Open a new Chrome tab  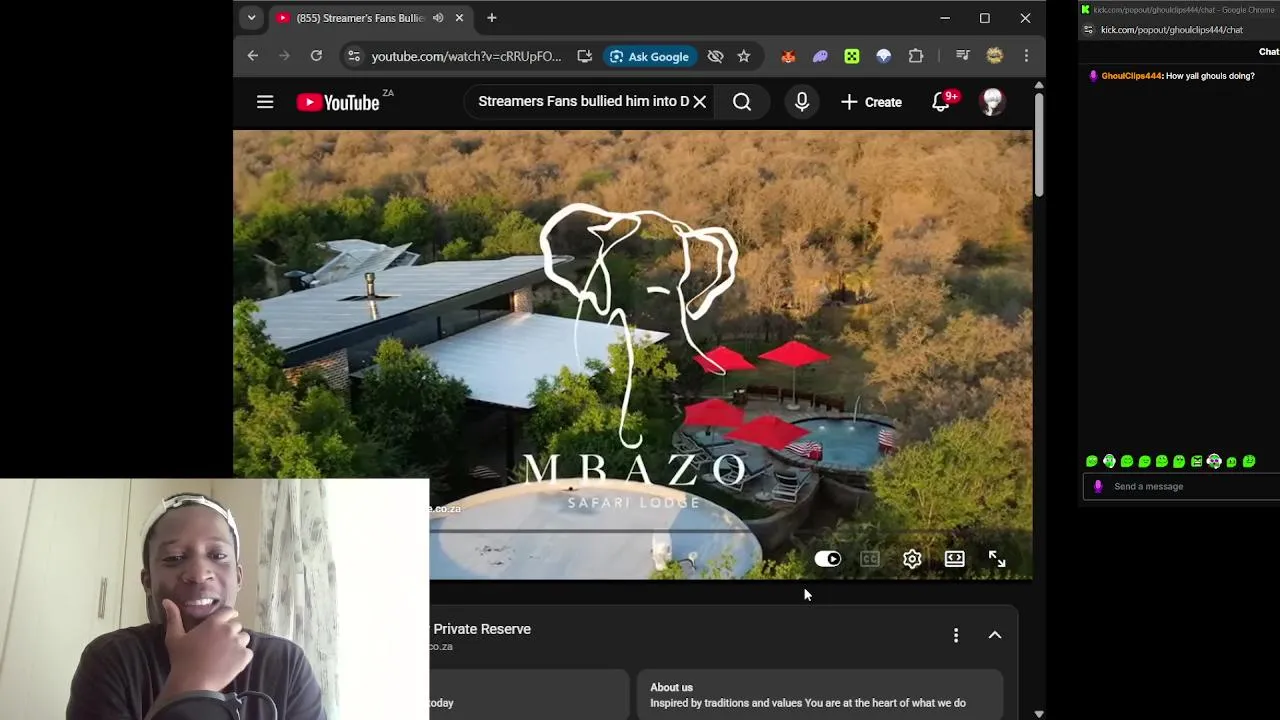(491, 18)
